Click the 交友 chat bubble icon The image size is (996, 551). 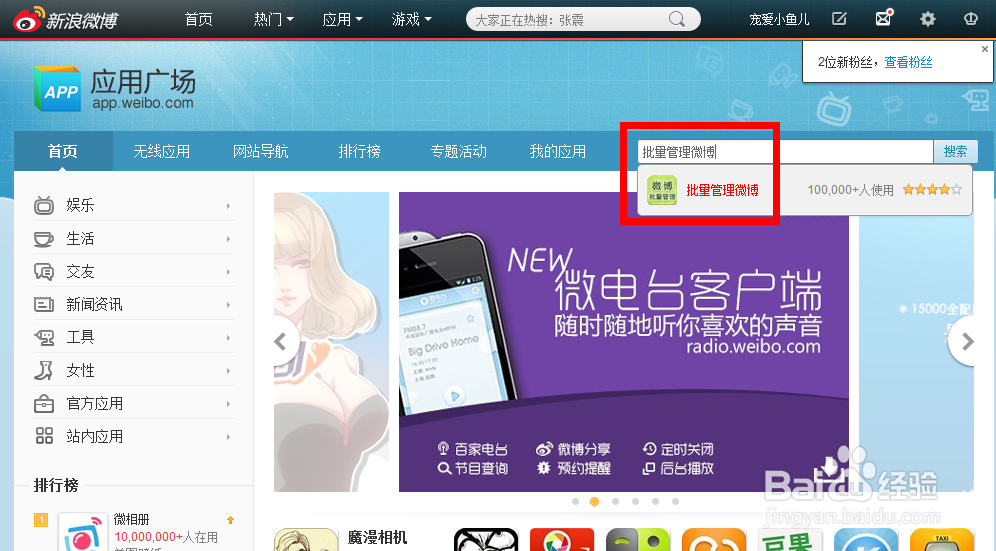coord(44,272)
